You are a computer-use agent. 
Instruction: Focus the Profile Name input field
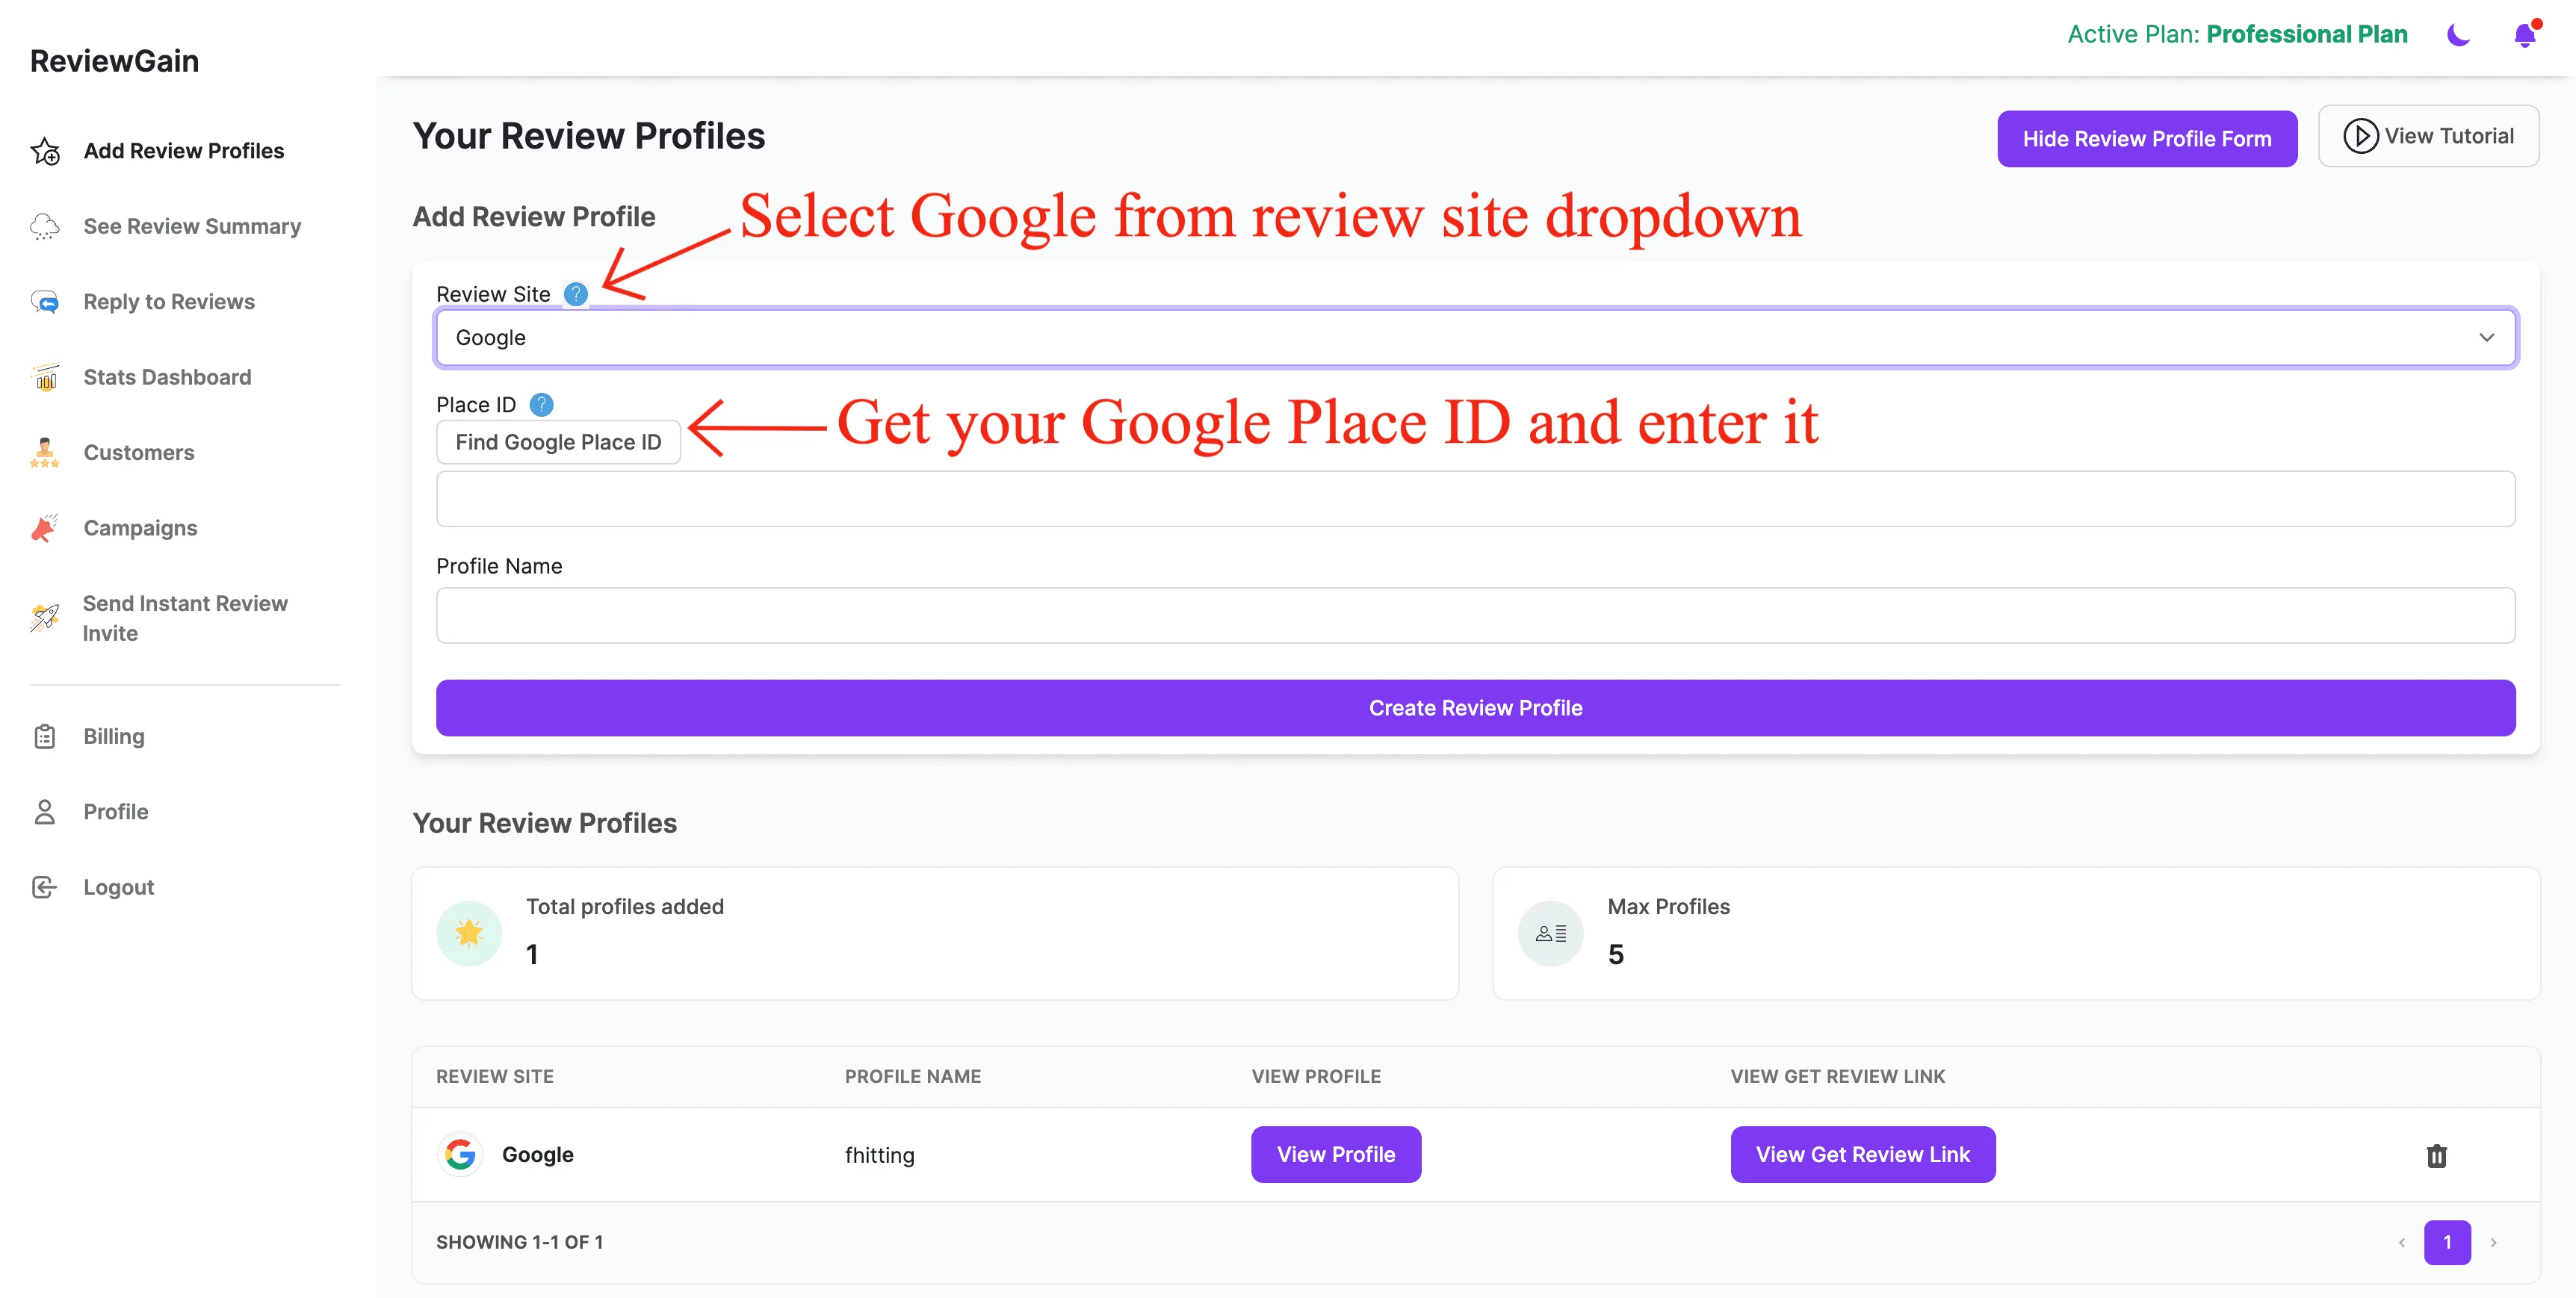pyautogui.click(x=1476, y=615)
